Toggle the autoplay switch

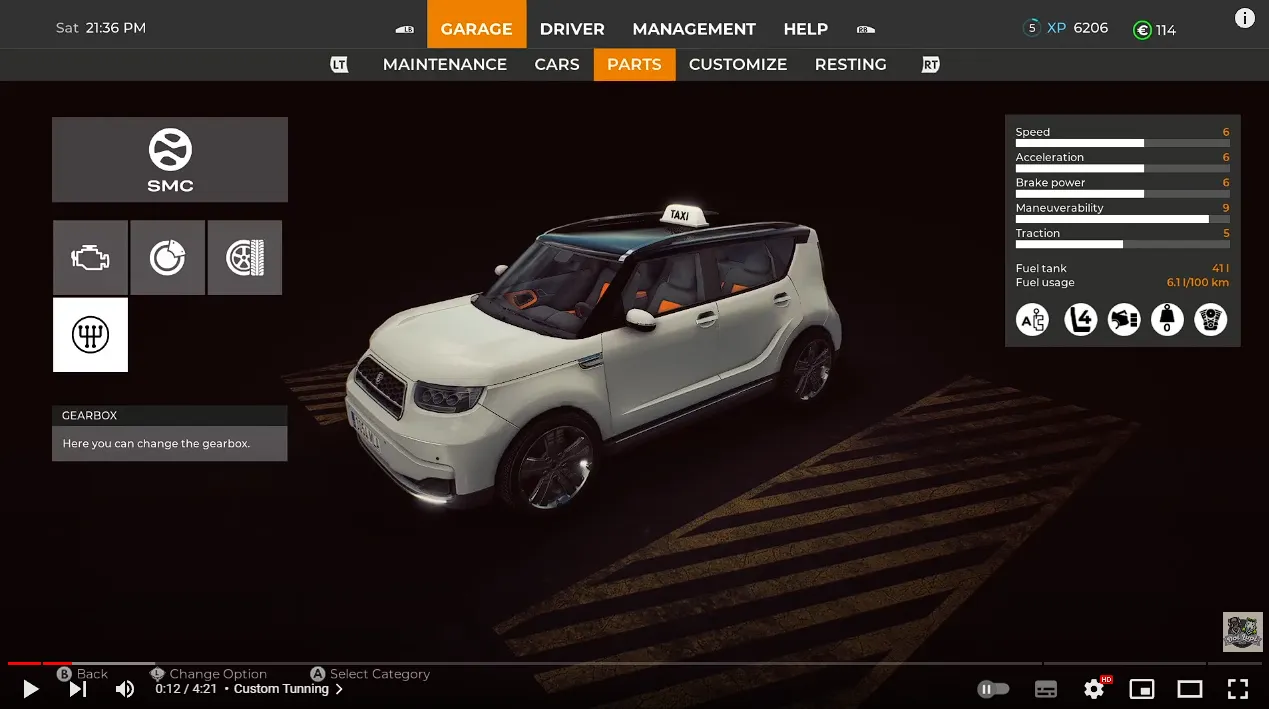point(993,689)
